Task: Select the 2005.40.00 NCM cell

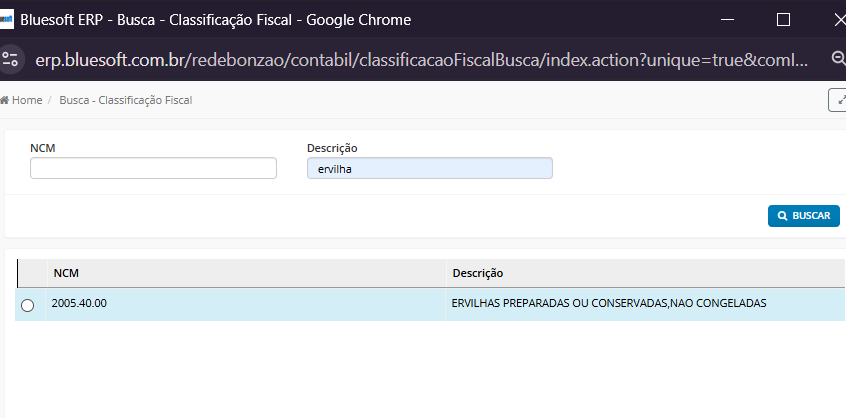Action: [x=79, y=303]
